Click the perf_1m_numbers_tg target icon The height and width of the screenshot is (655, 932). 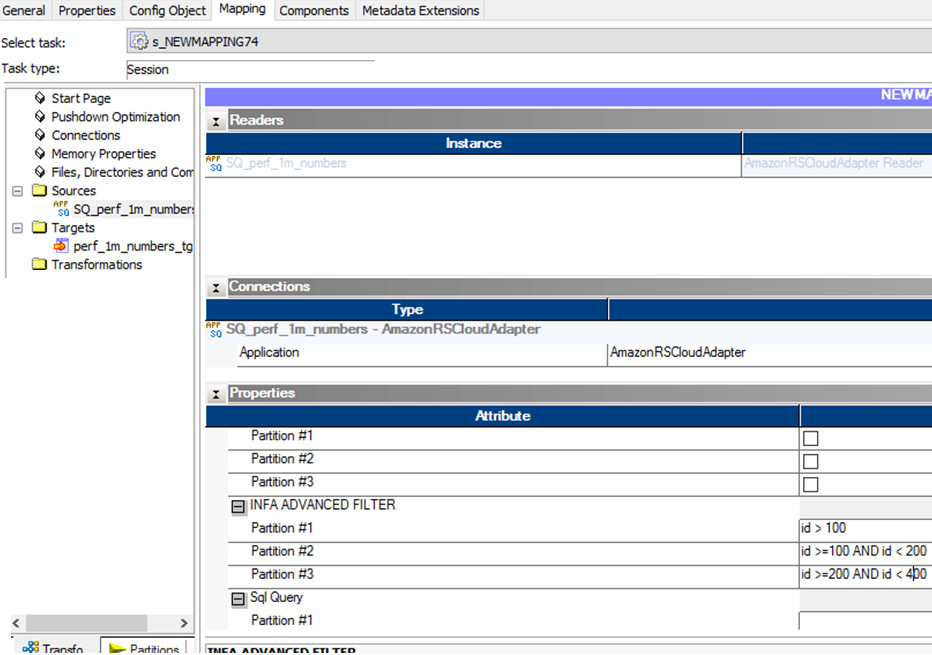point(61,246)
